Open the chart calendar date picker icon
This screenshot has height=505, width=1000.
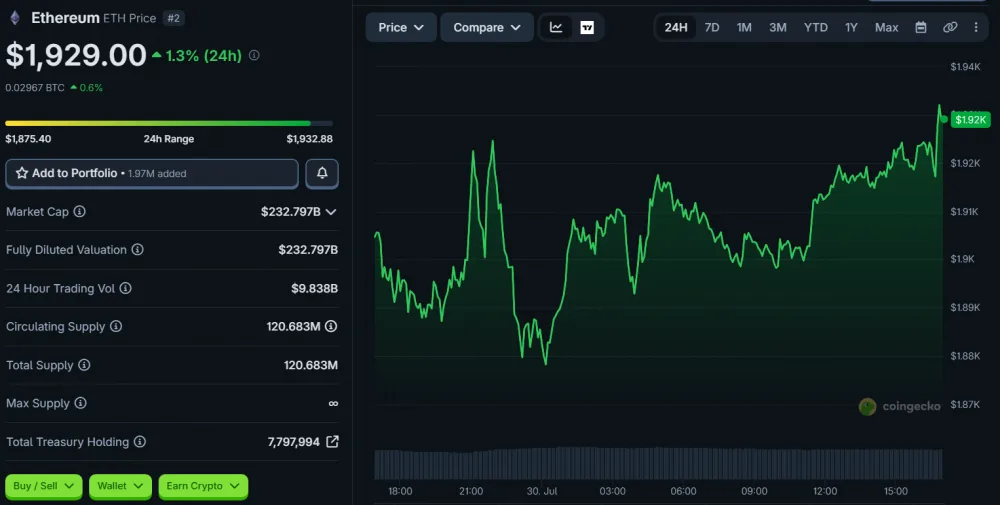[x=920, y=27]
